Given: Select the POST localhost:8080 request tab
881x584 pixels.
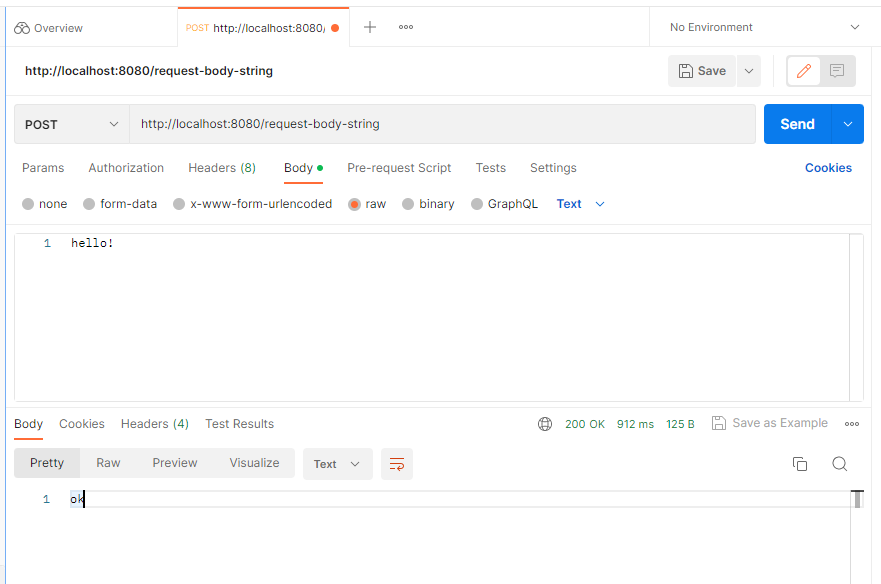Looking at the screenshot, I should point(263,28).
